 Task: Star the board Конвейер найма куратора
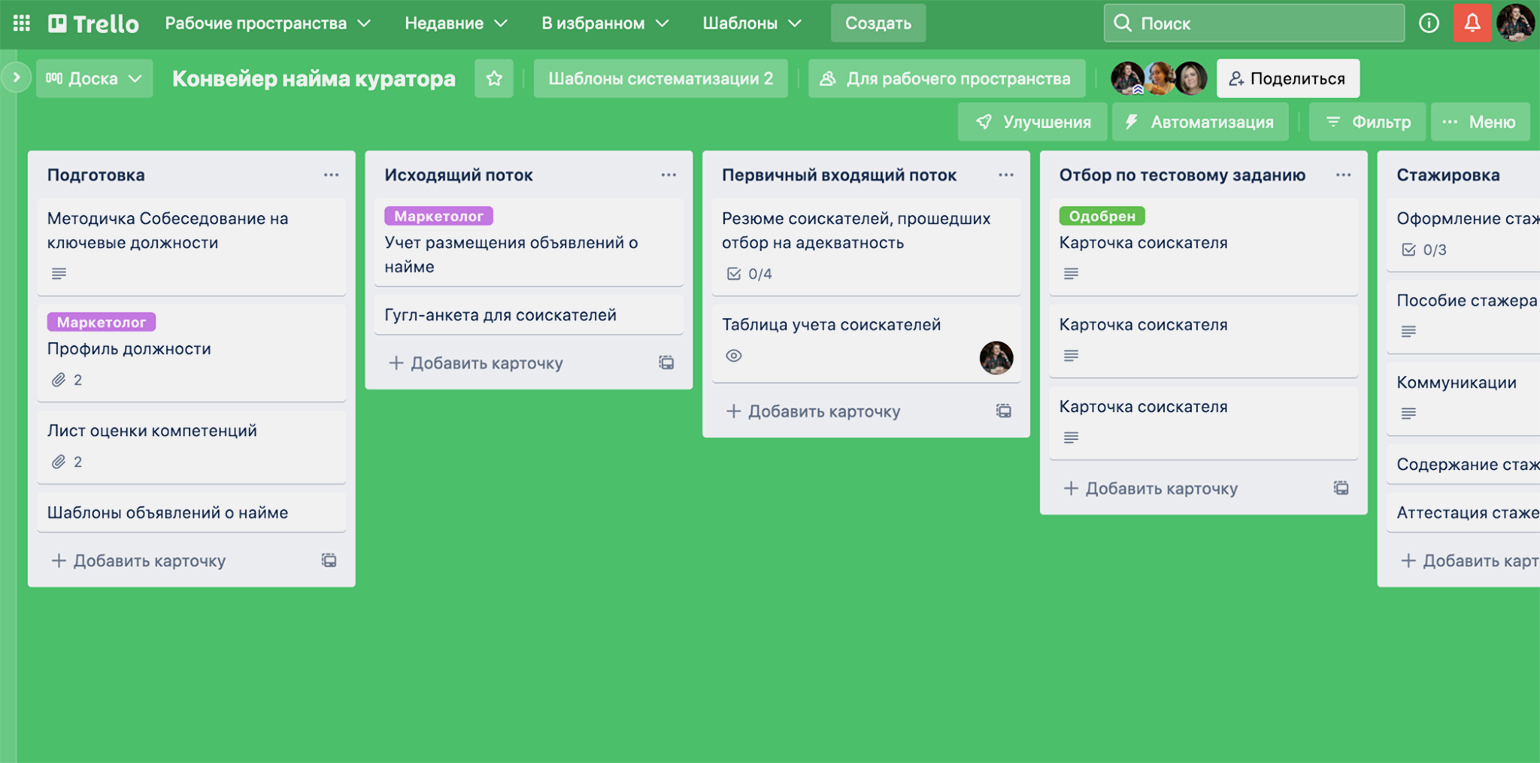(494, 78)
